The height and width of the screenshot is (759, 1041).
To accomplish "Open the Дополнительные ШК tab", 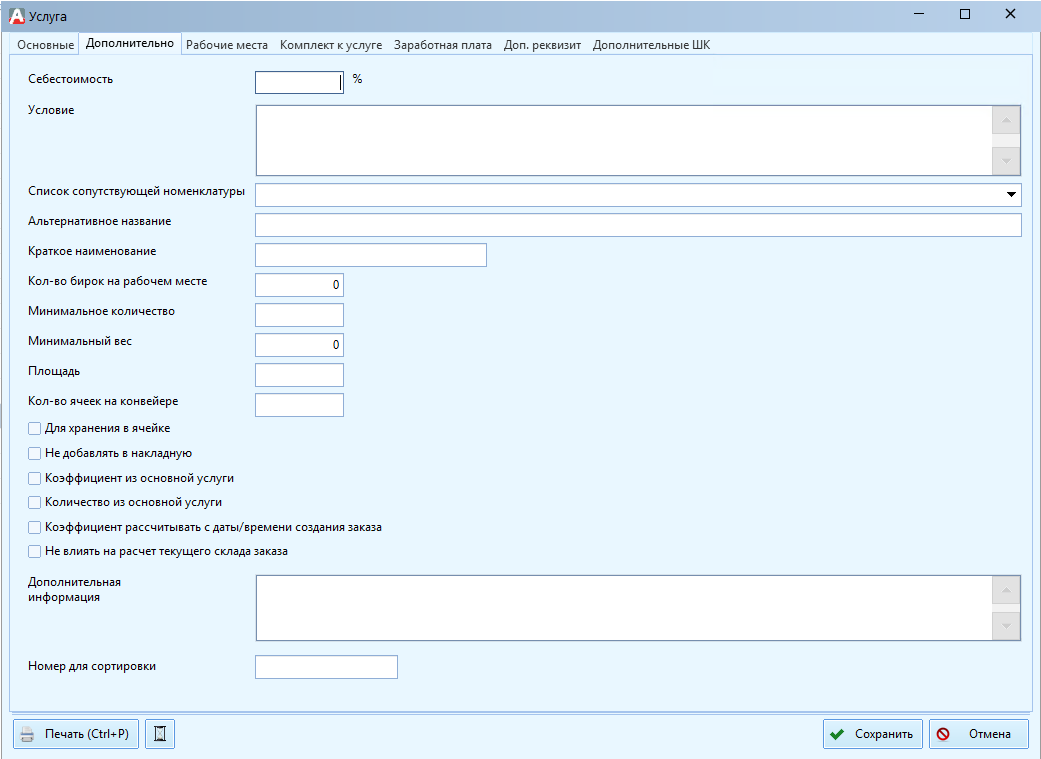I will coord(651,44).
